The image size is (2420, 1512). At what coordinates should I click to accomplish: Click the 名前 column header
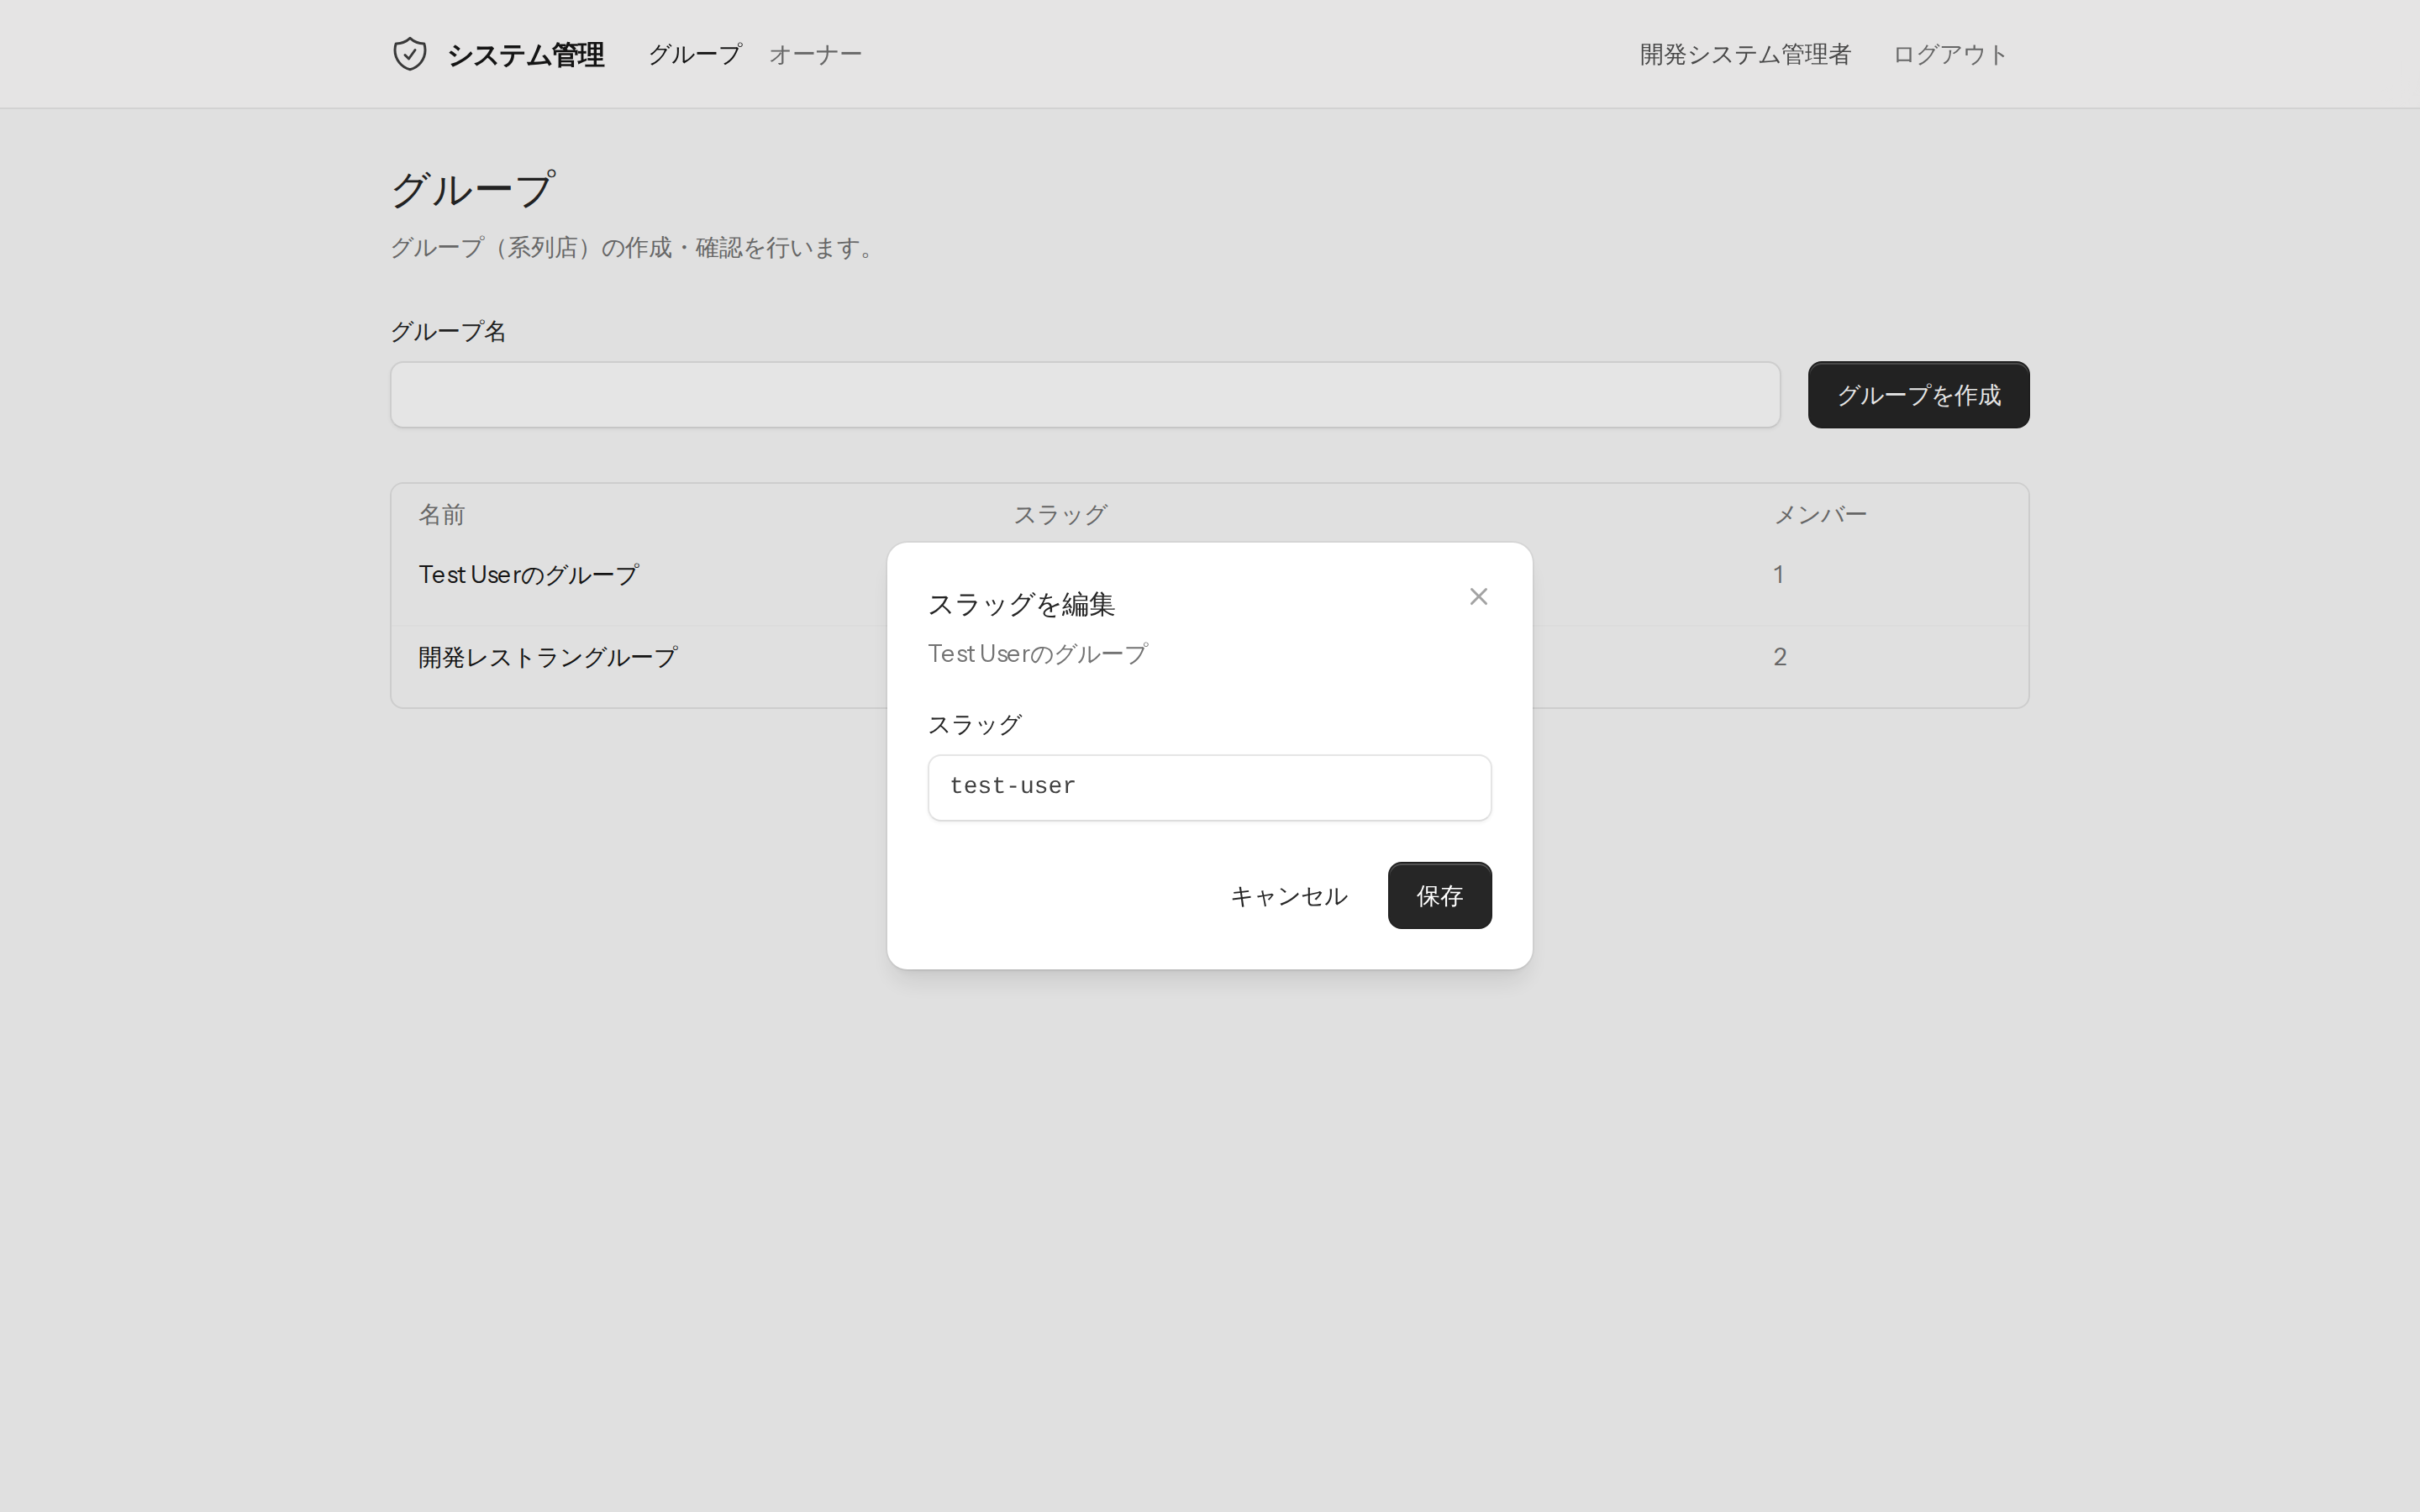coord(441,515)
